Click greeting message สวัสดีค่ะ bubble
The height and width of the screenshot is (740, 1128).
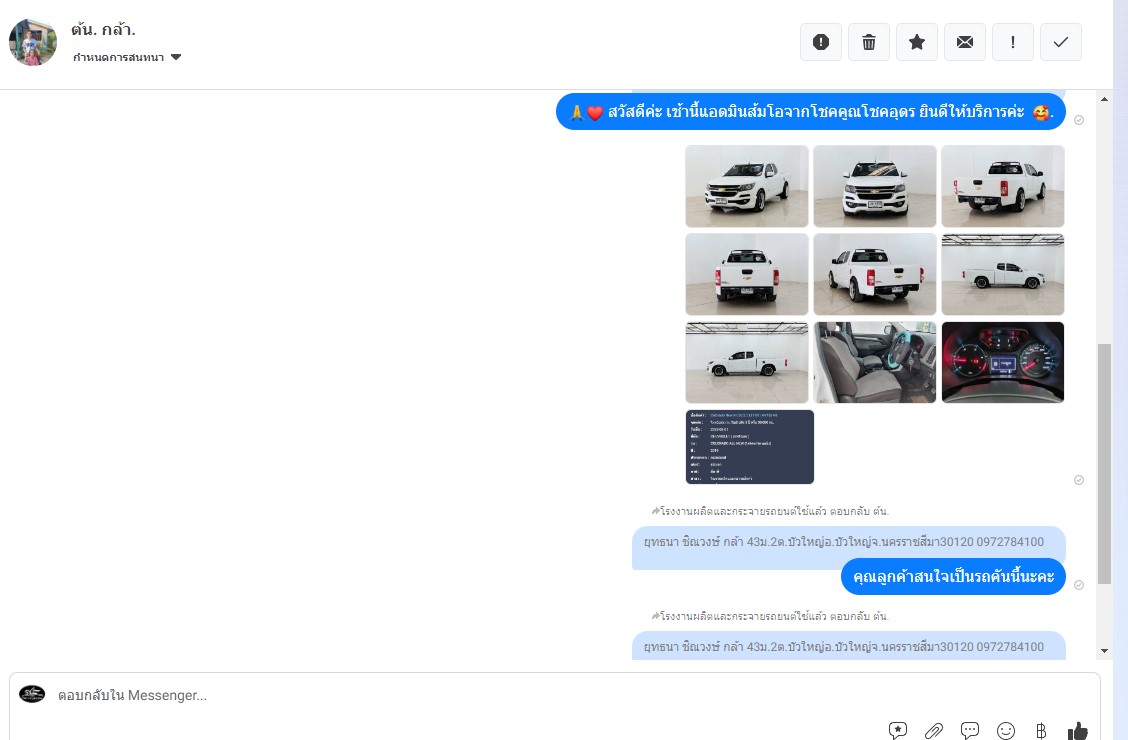811,112
